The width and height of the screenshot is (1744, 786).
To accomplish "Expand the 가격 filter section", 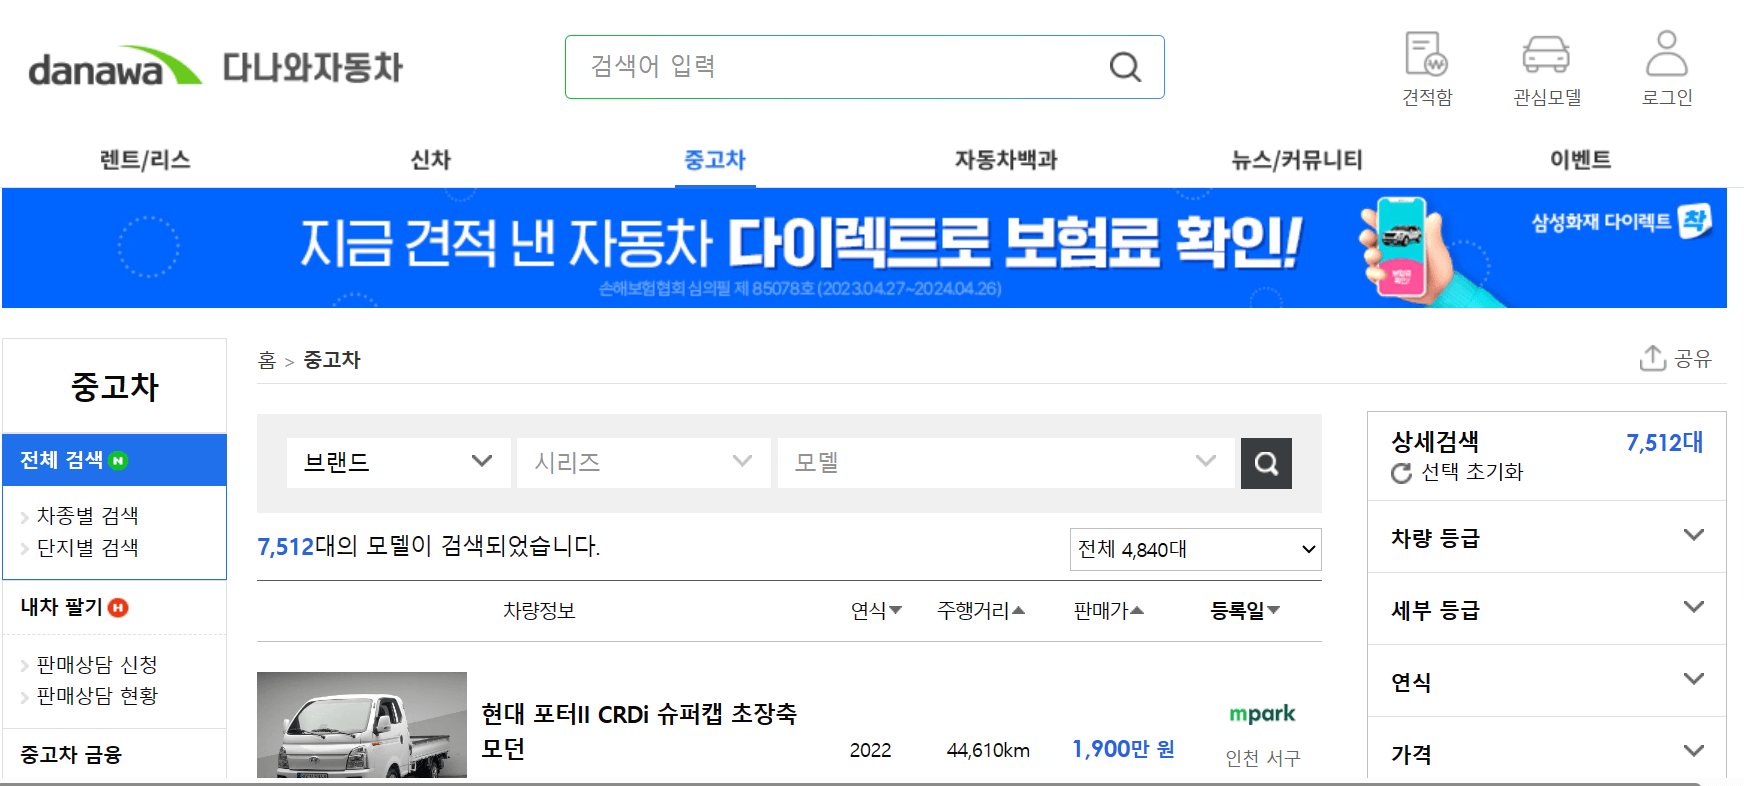I will (x=1547, y=750).
